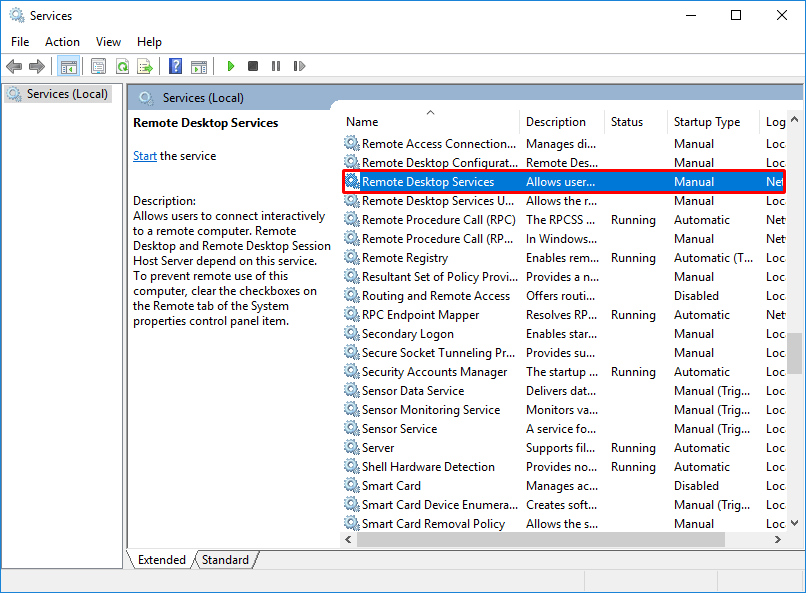Restart the service via the restart icon
806x593 pixels.
(301, 66)
